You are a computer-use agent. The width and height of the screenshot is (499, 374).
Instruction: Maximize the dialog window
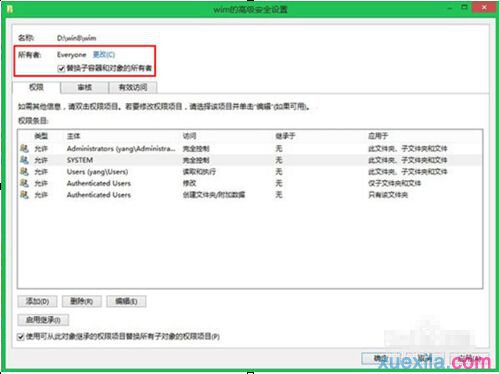[x=464, y=7]
